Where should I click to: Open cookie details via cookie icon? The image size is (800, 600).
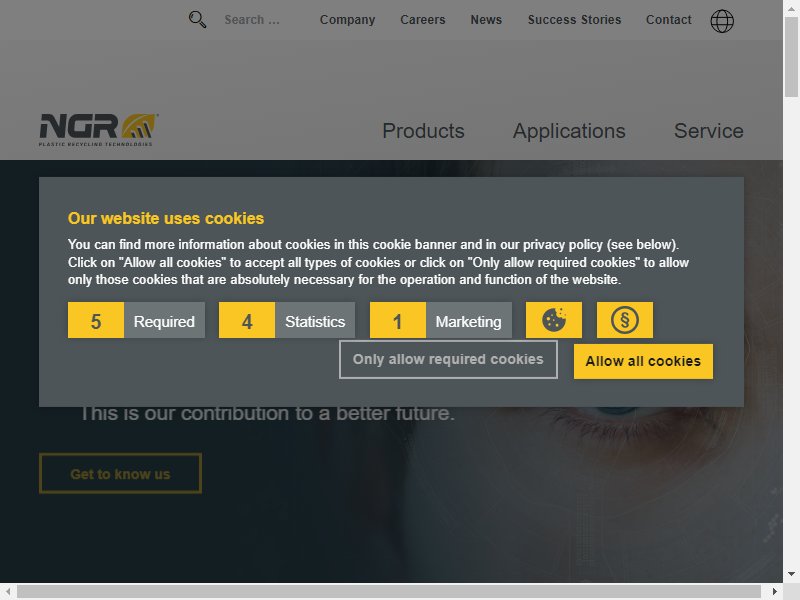click(554, 320)
